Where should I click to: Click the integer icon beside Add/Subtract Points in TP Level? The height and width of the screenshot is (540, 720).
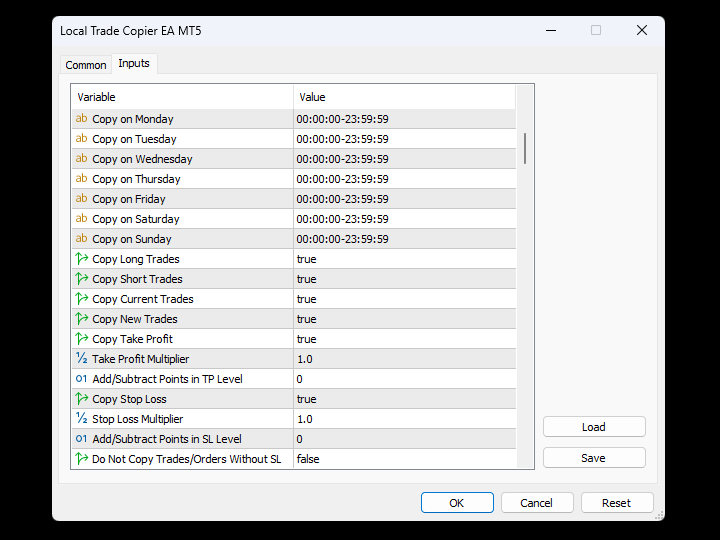click(x=81, y=379)
